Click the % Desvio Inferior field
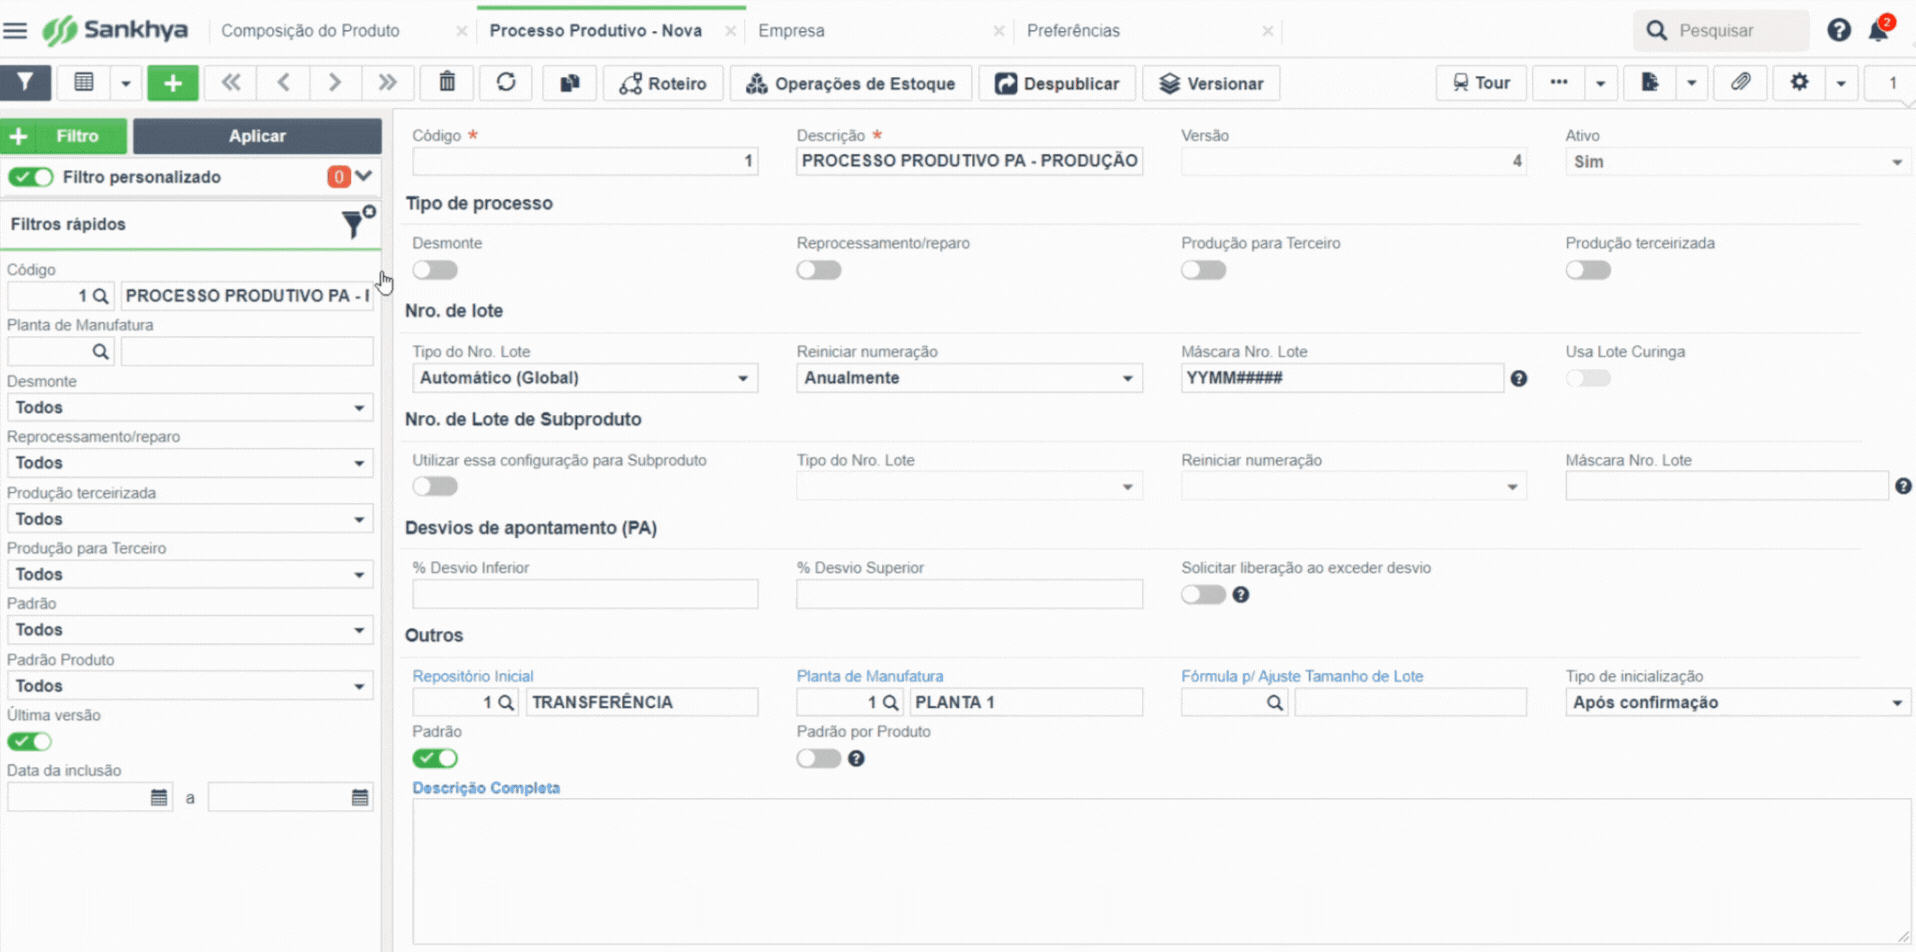Image resolution: width=1916 pixels, height=952 pixels. (x=585, y=594)
